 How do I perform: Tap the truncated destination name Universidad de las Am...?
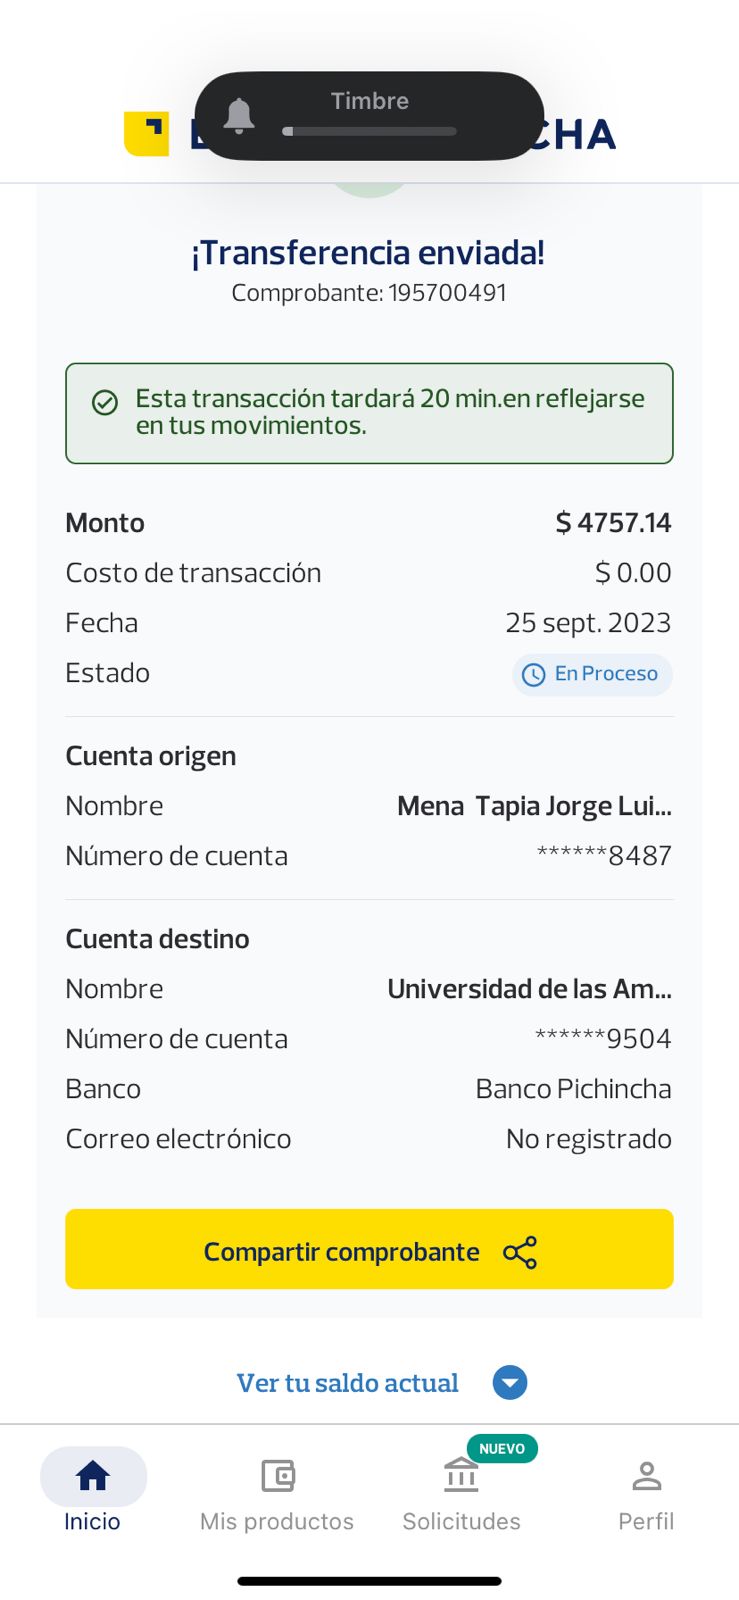click(529, 989)
